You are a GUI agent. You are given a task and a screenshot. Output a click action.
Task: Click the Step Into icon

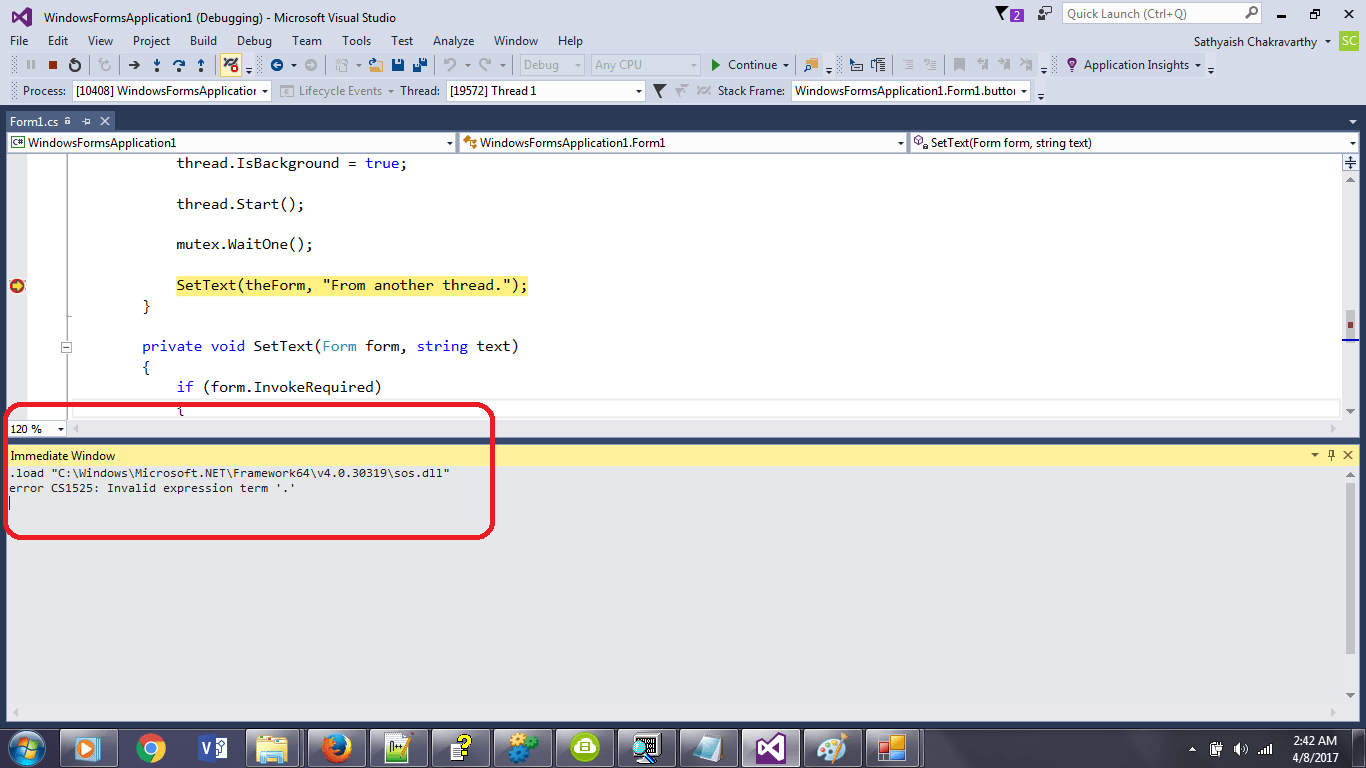(x=157, y=65)
